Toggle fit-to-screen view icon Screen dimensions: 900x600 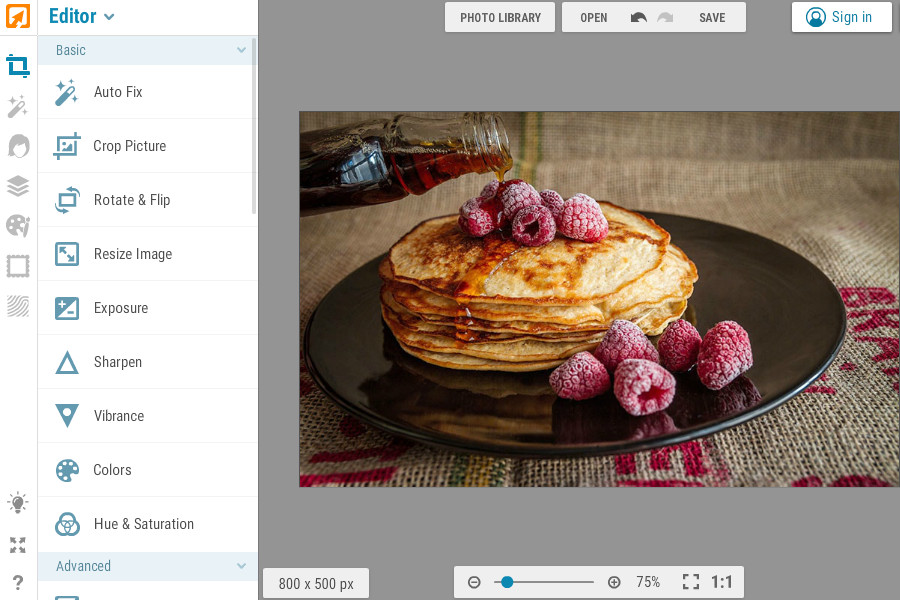[690, 582]
